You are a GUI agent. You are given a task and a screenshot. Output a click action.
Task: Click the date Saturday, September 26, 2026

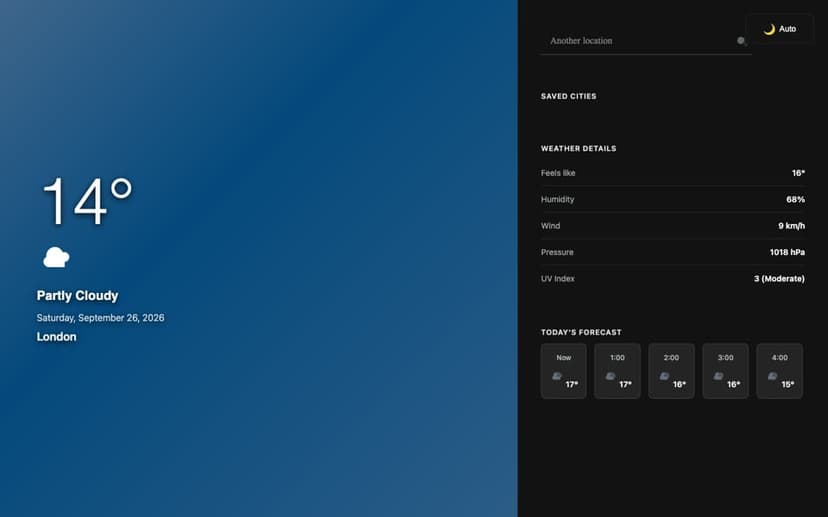100,318
